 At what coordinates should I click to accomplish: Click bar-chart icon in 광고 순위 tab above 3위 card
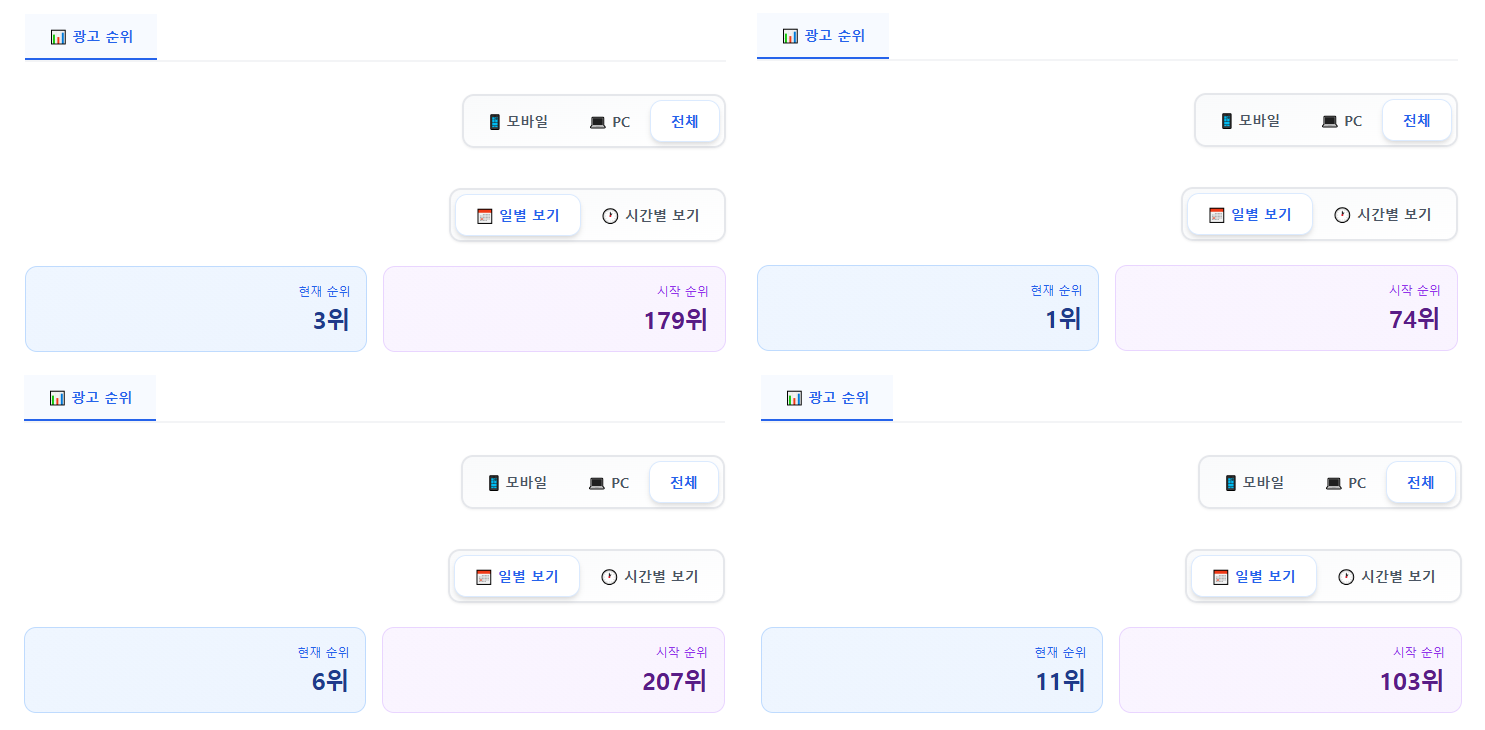point(58,37)
